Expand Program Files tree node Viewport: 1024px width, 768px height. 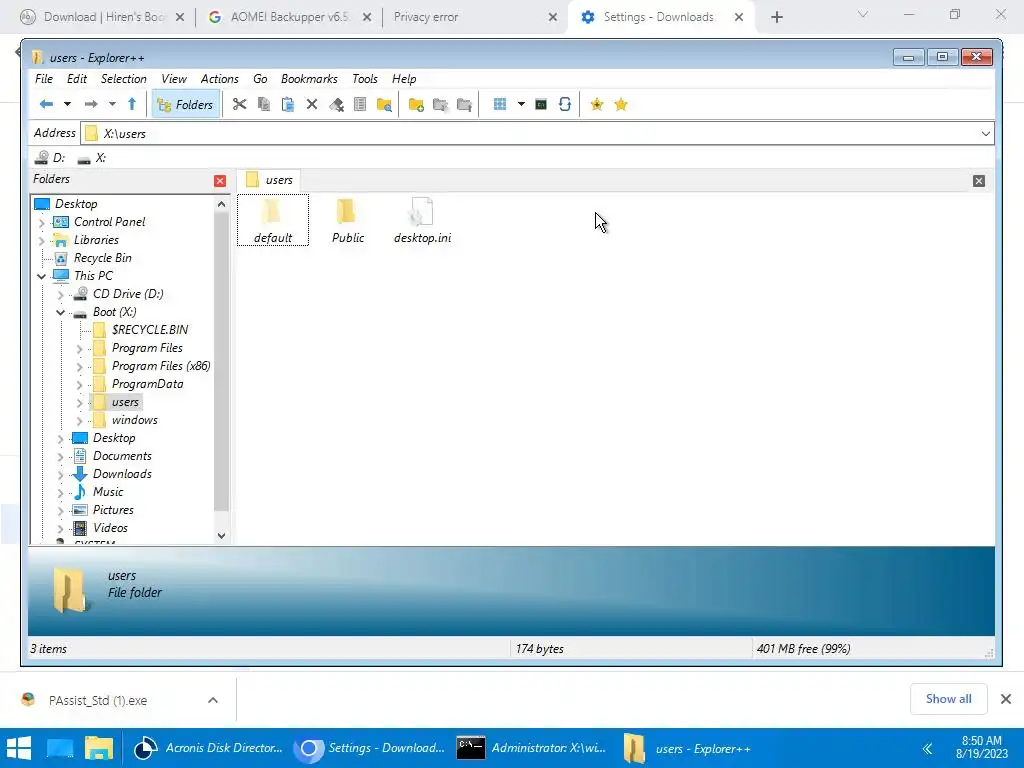pyautogui.click(x=80, y=349)
